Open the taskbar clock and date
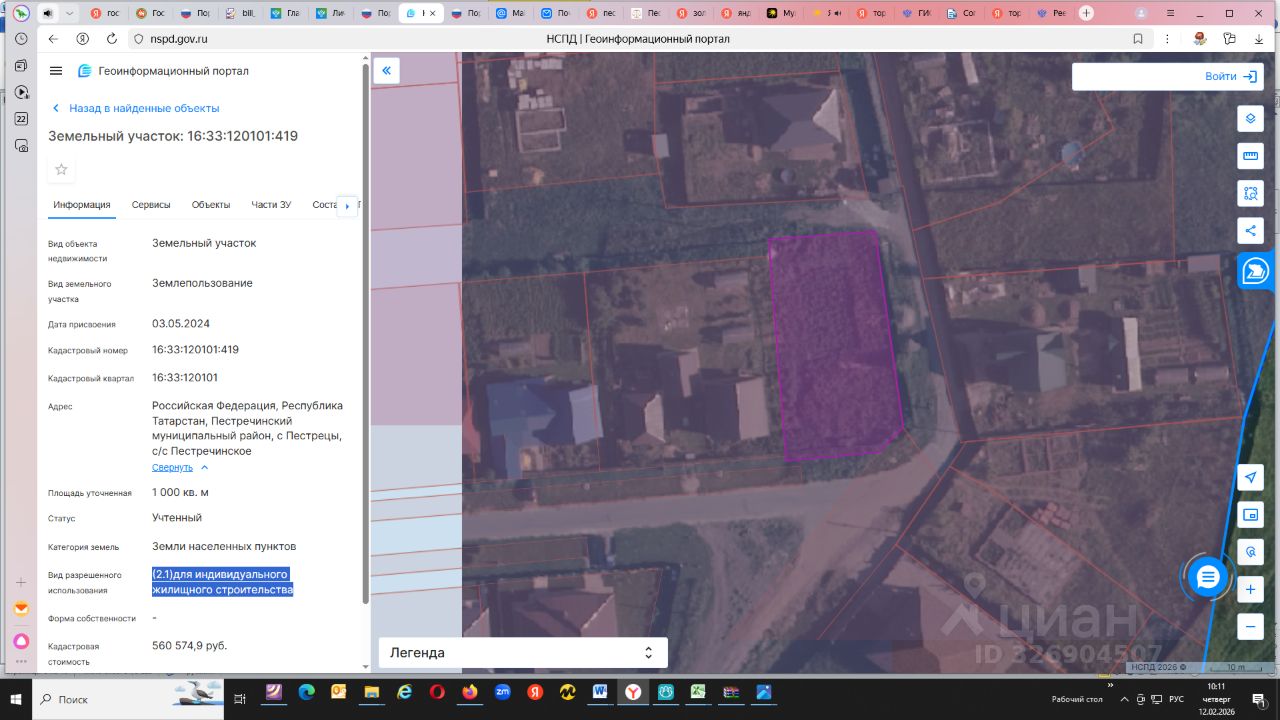 pos(1216,699)
